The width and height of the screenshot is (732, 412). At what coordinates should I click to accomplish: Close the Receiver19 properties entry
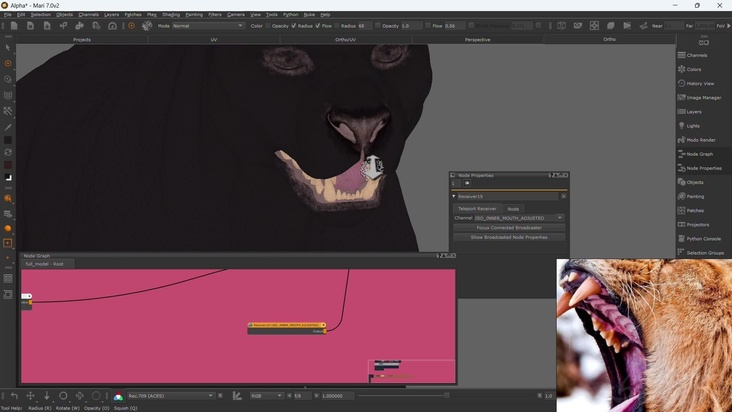point(563,196)
